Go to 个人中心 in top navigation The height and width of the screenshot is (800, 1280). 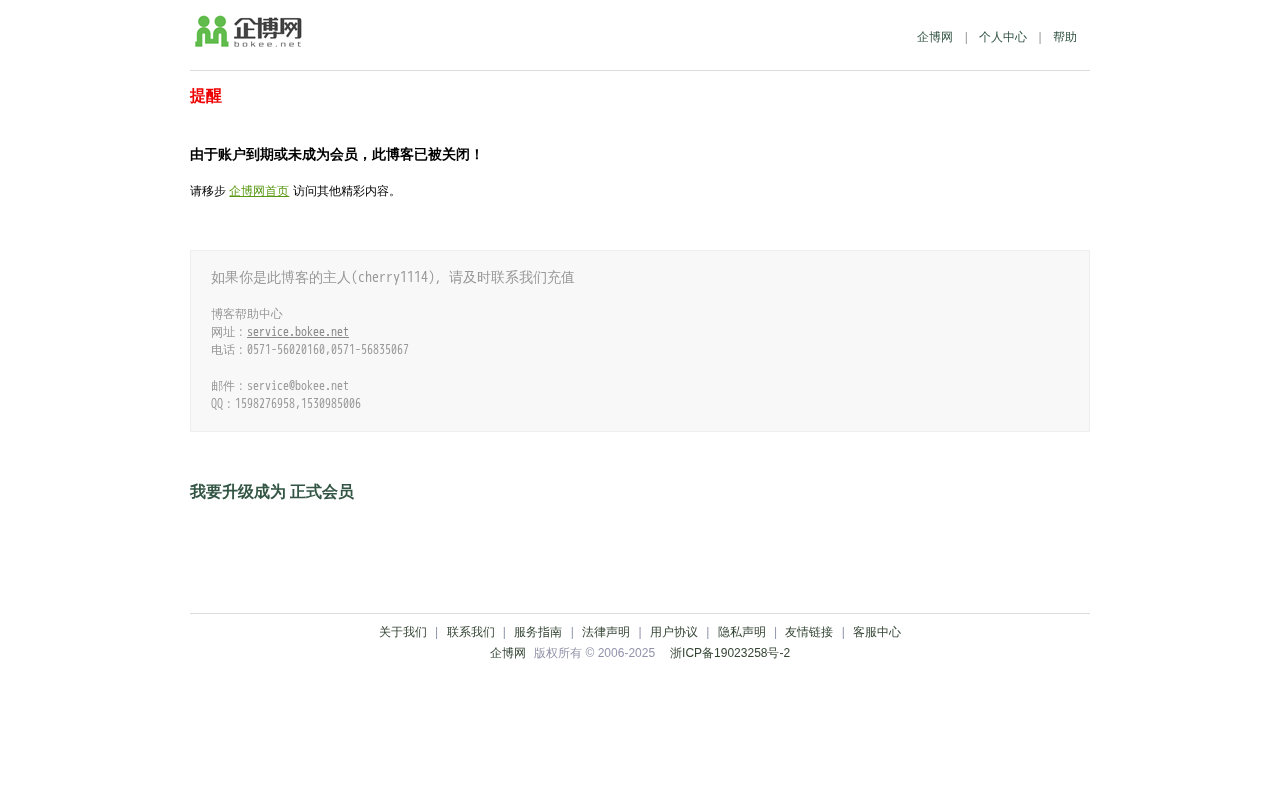click(1003, 37)
